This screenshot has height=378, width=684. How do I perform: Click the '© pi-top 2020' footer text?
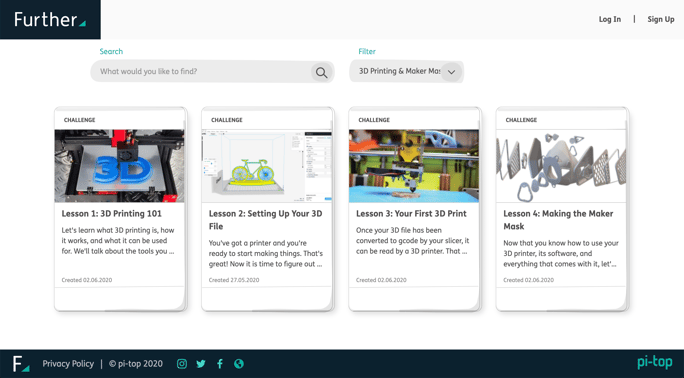[x=135, y=364]
